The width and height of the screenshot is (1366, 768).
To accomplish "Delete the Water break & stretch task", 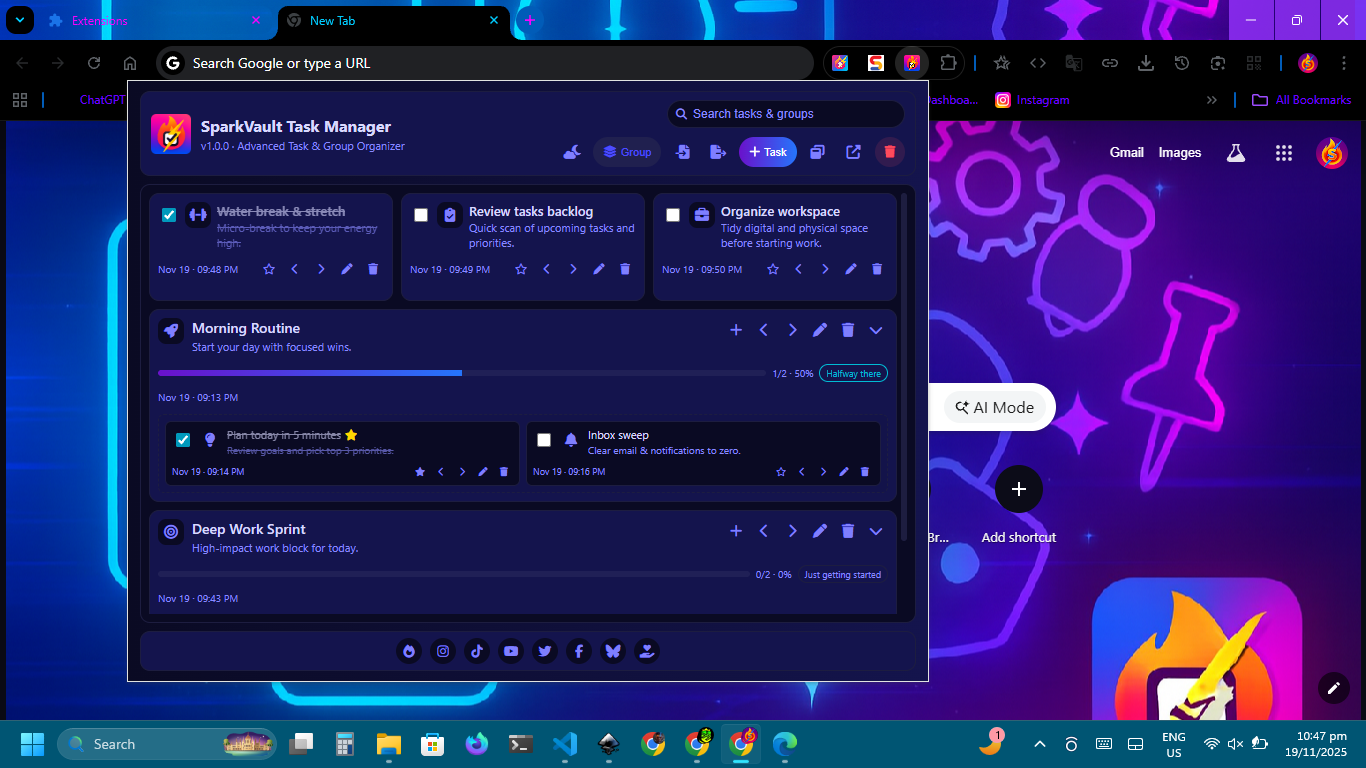I will [x=373, y=269].
